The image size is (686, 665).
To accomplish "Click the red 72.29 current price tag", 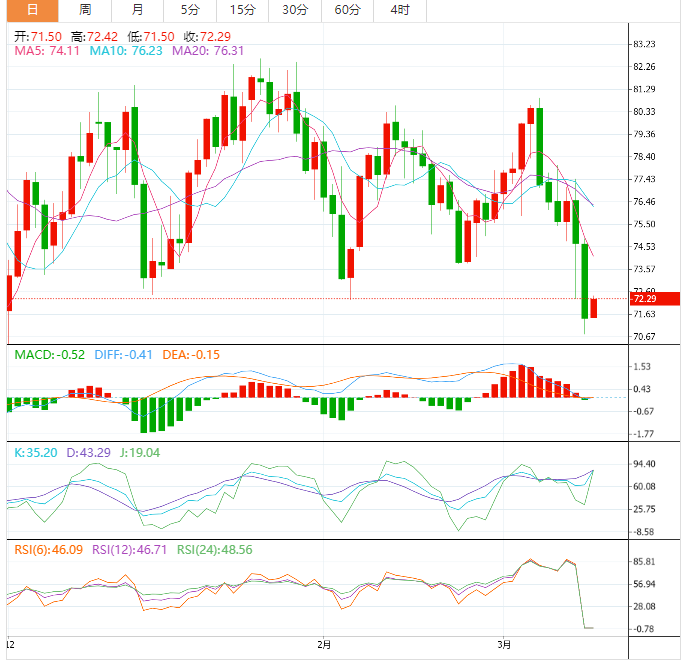I will tap(644, 299).
